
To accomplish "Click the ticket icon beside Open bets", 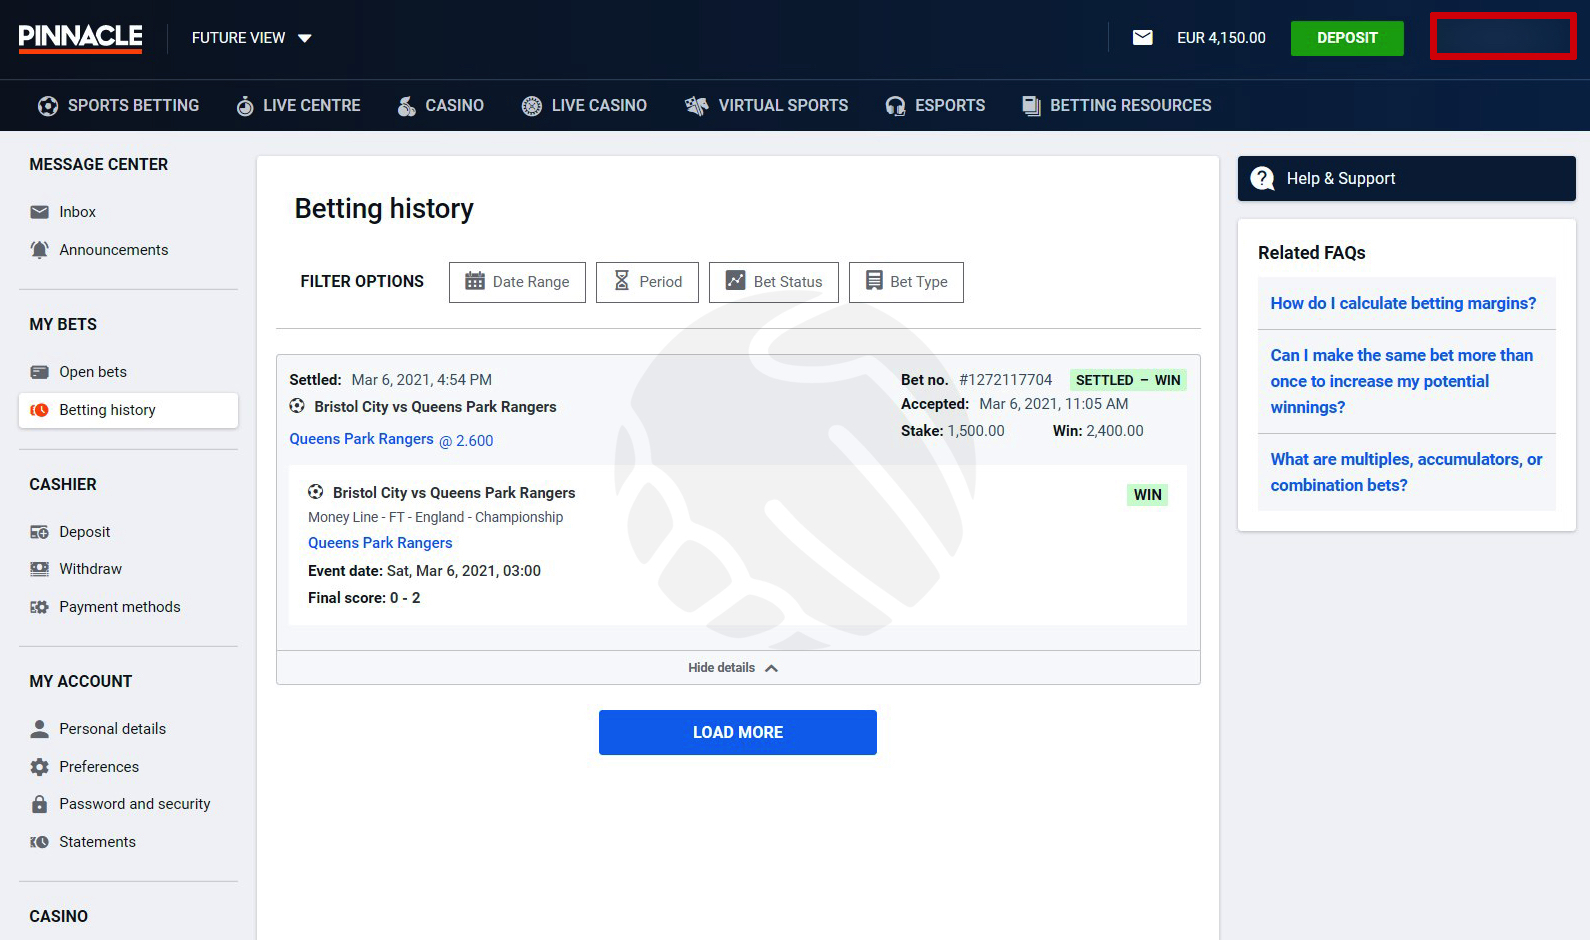I will (x=39, y=372).
